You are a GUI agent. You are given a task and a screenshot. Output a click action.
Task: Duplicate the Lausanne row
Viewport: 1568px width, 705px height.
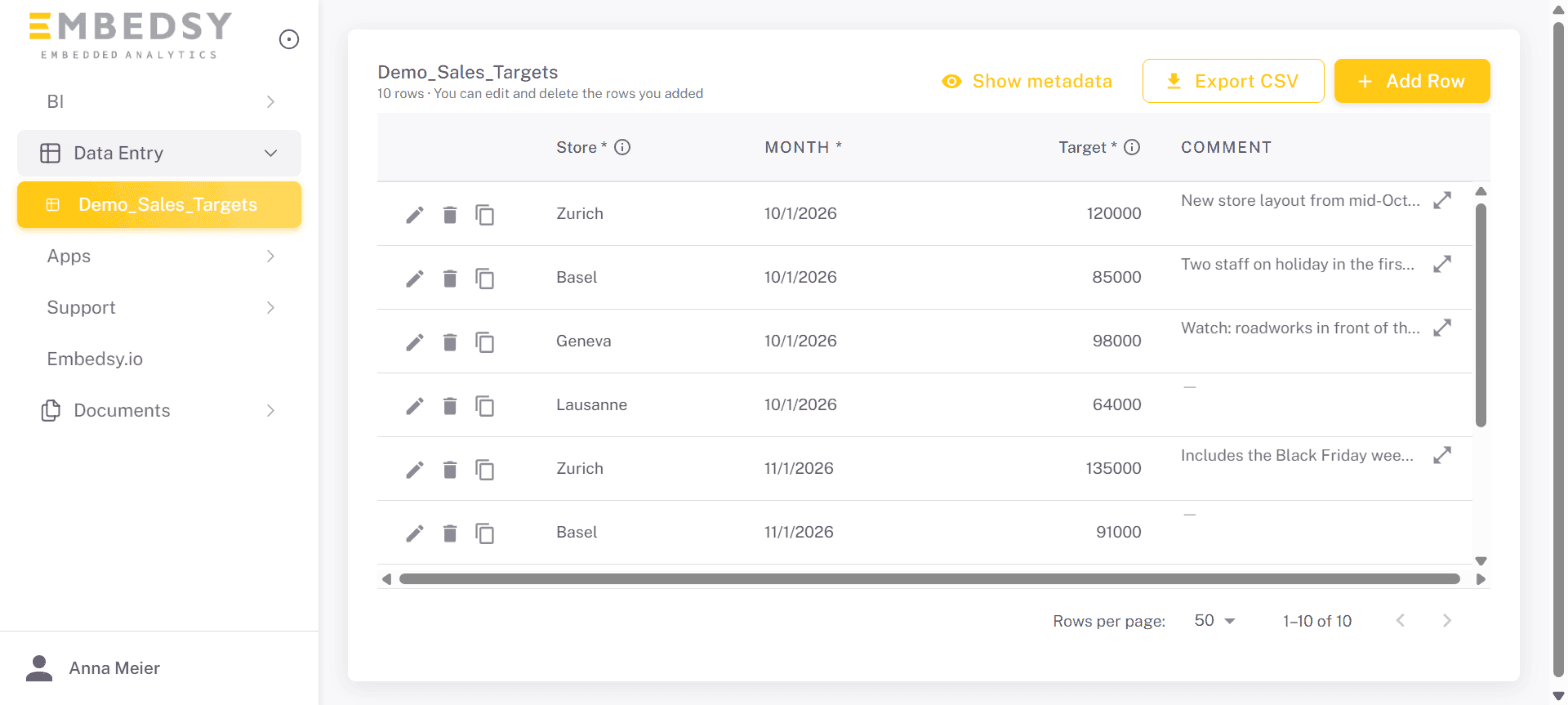tap(485, 405)
